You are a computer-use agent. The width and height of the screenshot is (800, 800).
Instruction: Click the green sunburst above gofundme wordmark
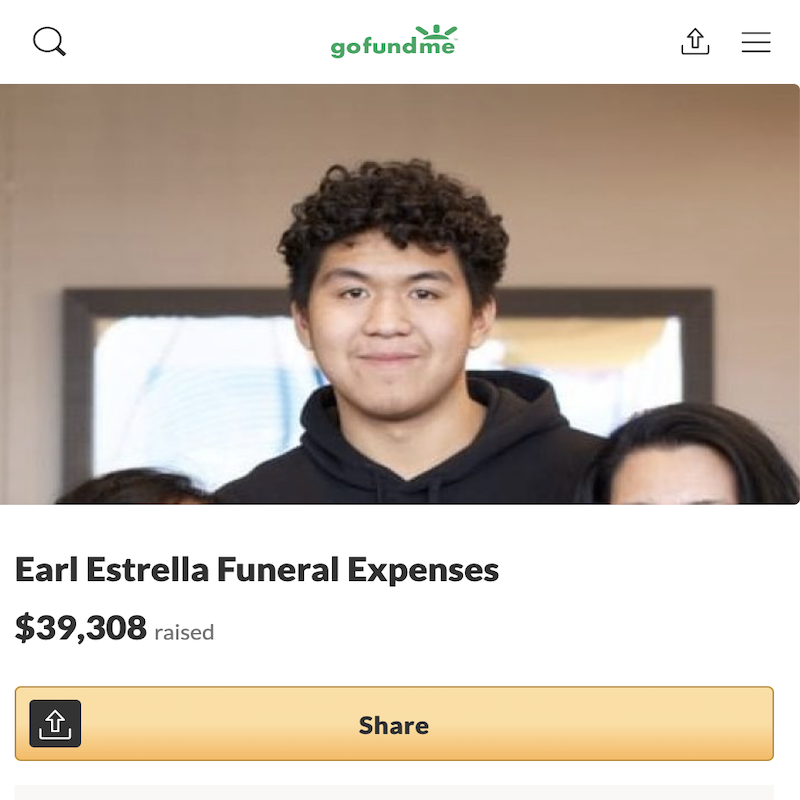coord(436,32)
